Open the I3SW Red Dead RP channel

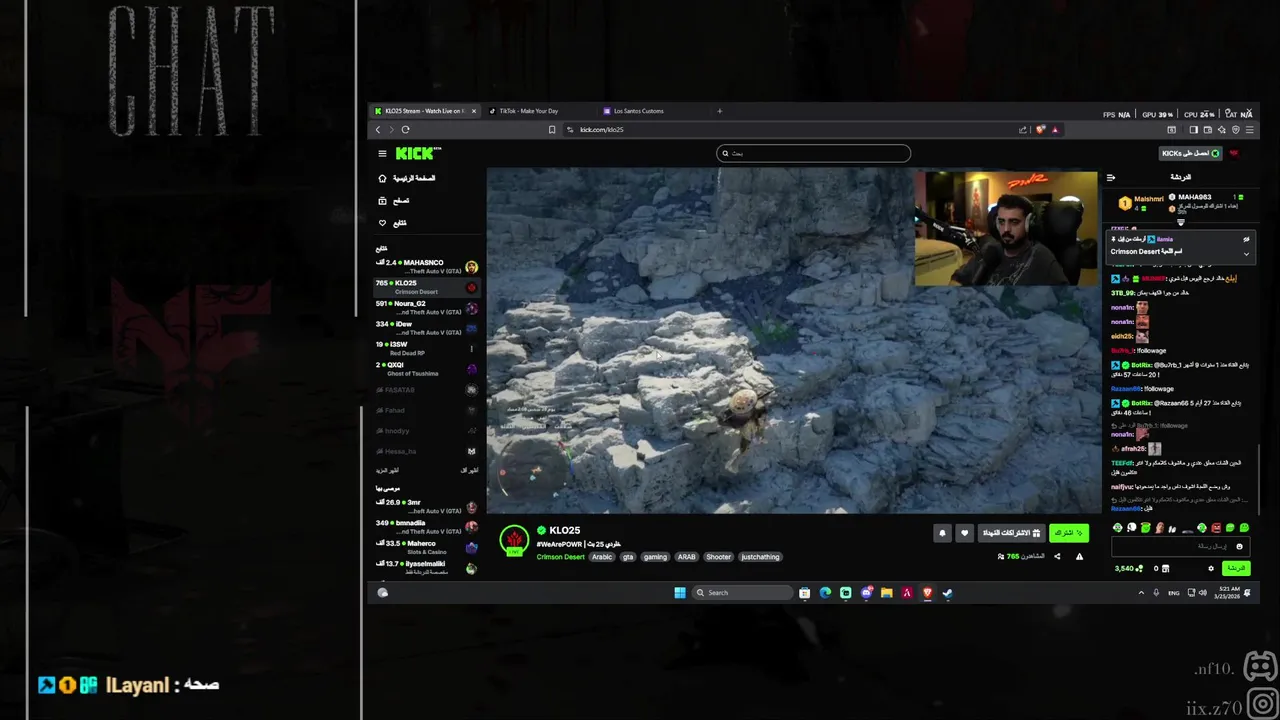click(427, 348)
